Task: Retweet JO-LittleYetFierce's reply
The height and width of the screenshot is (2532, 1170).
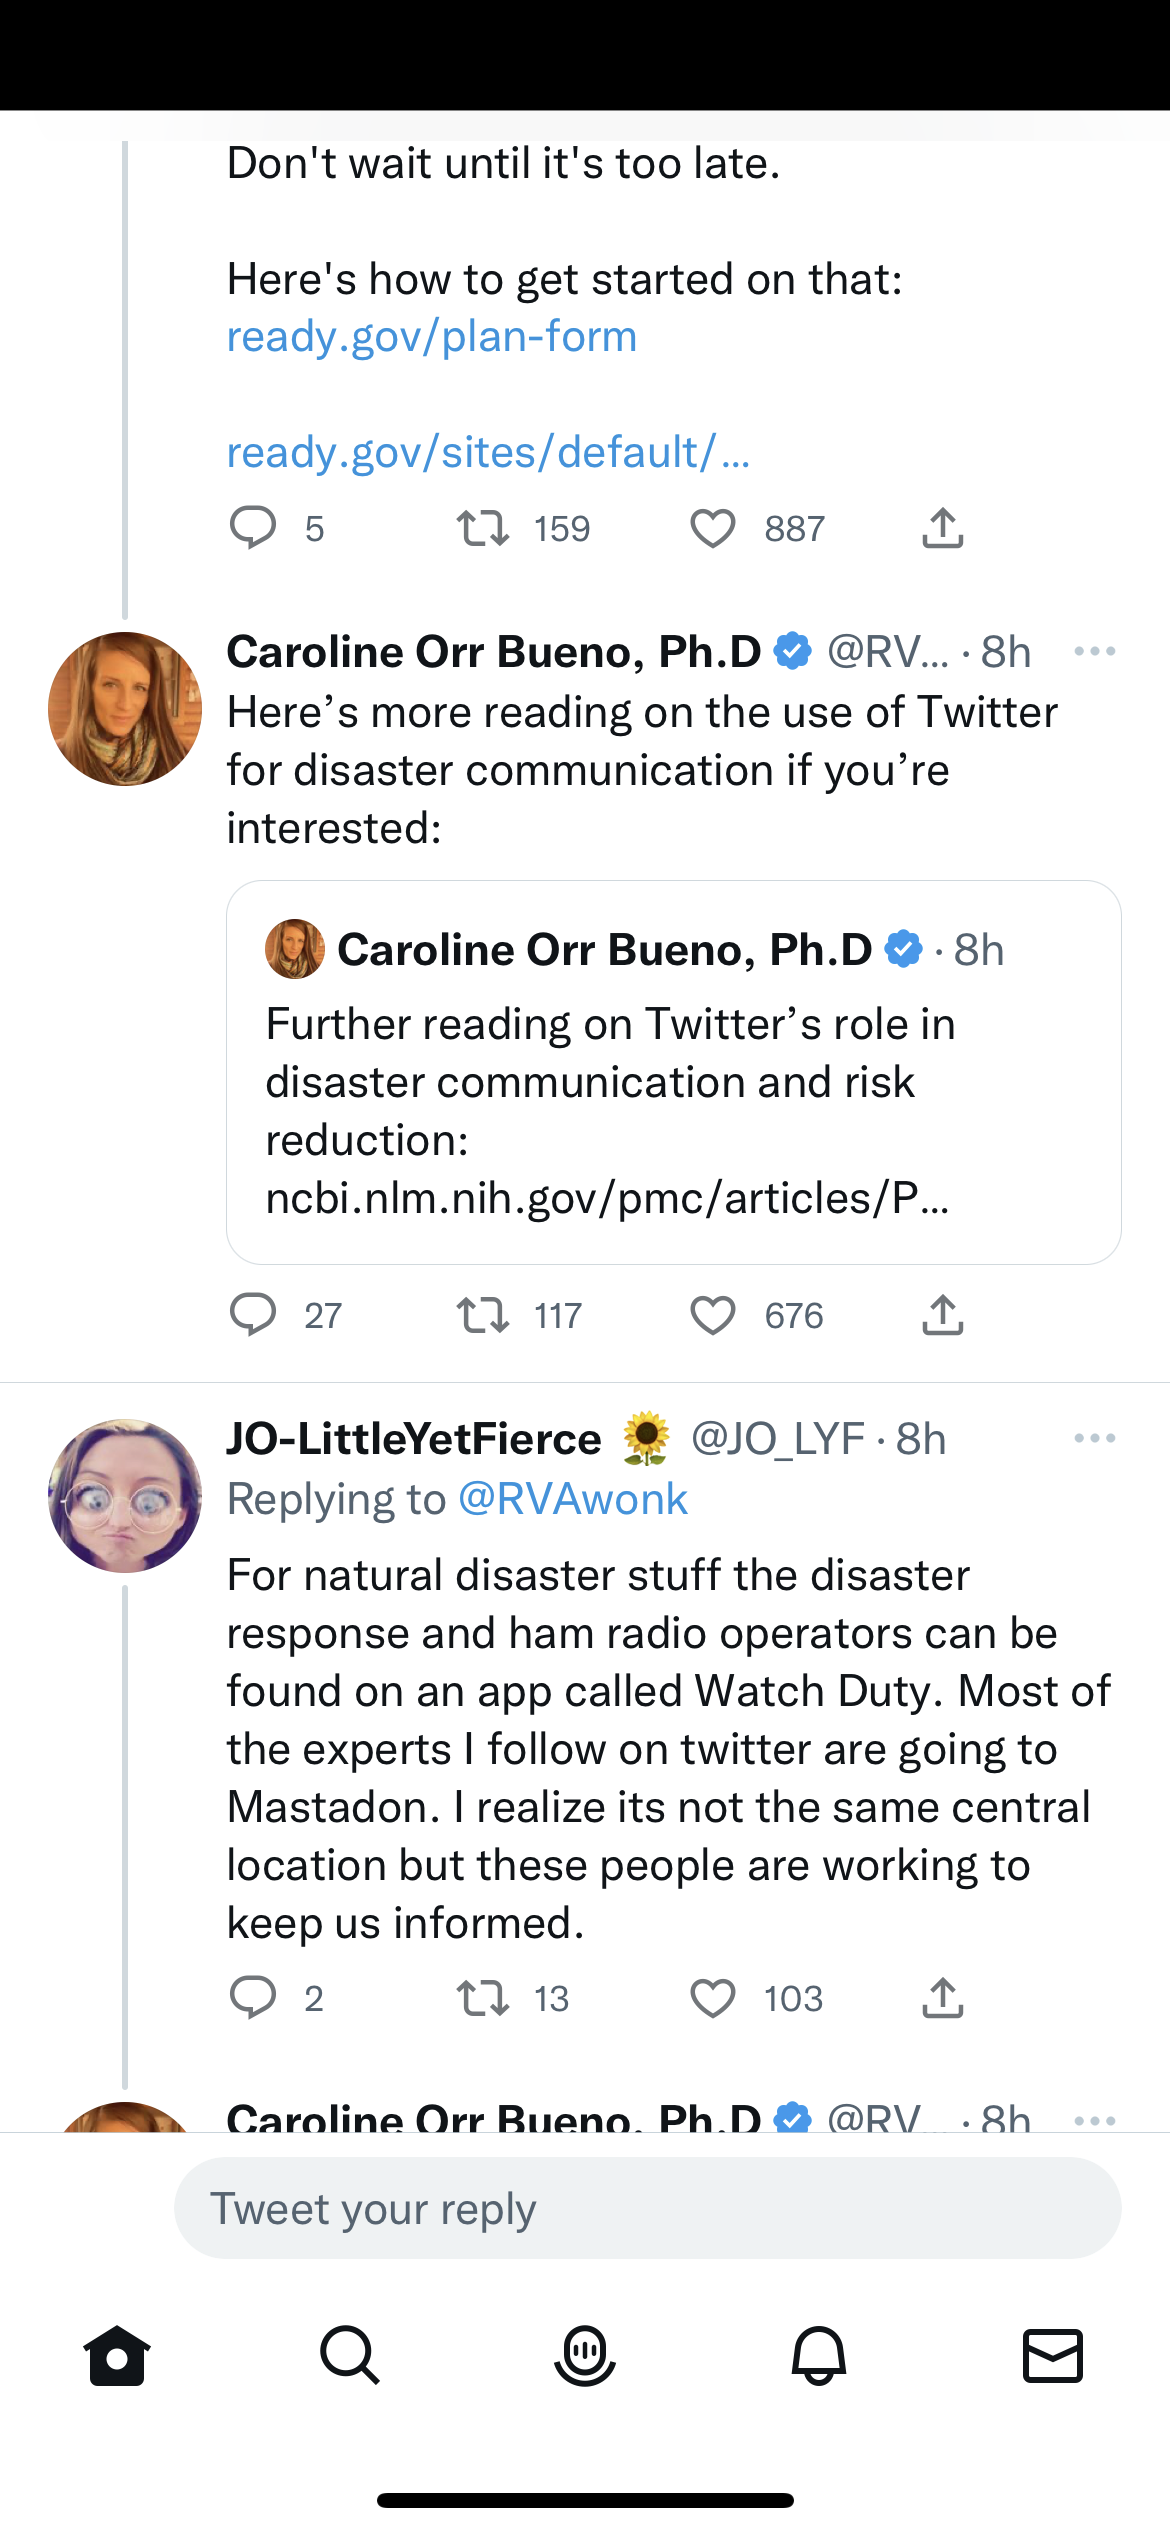Action: coord(483,1999)
